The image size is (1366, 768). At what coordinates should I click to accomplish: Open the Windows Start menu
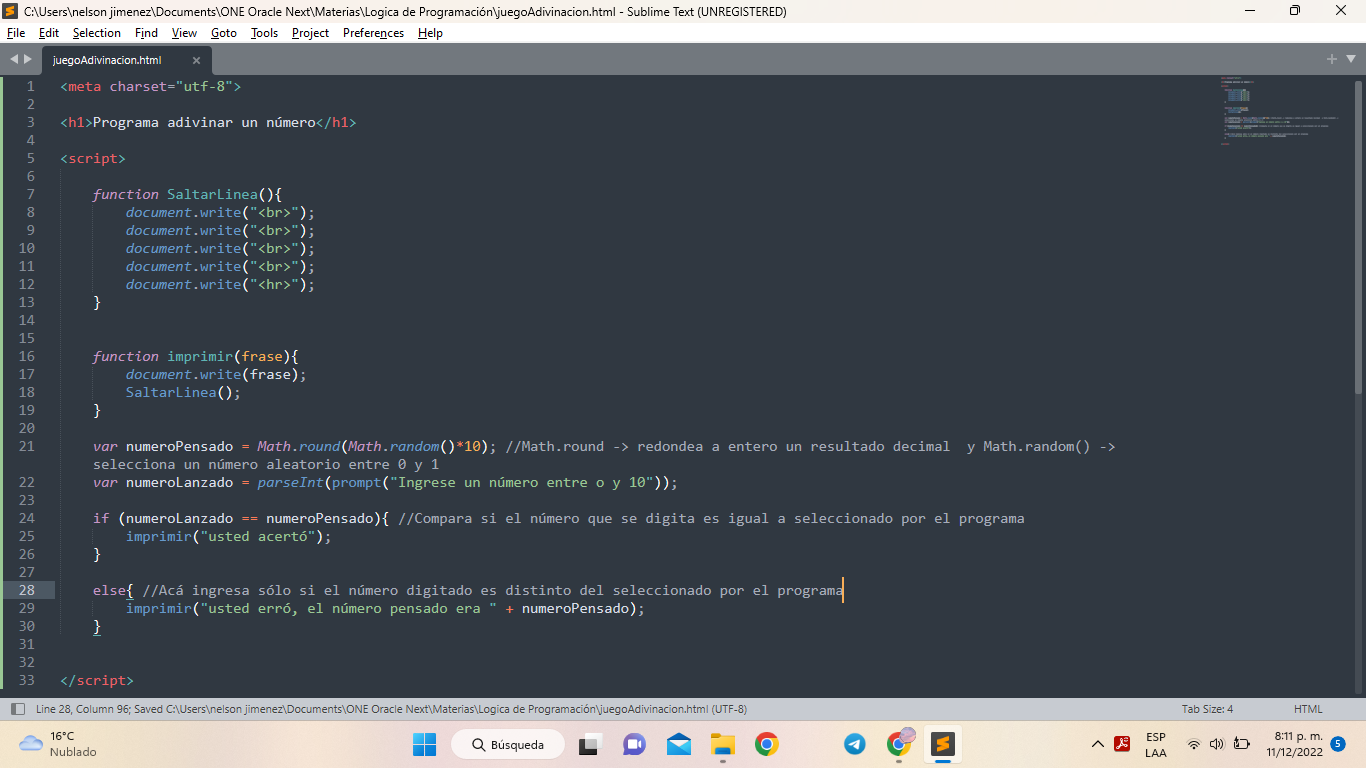point(425,744)
